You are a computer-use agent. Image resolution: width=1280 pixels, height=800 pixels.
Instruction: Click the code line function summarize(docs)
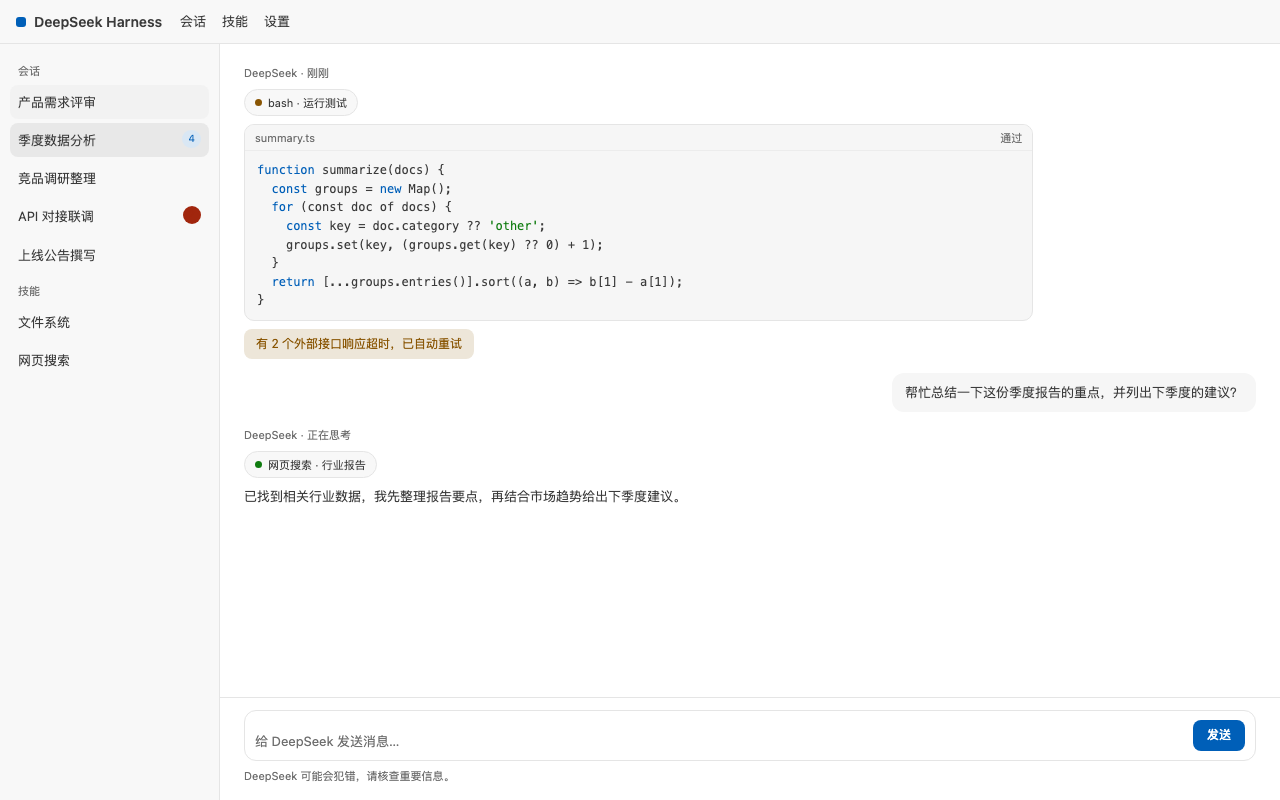[x=351, y=170]
